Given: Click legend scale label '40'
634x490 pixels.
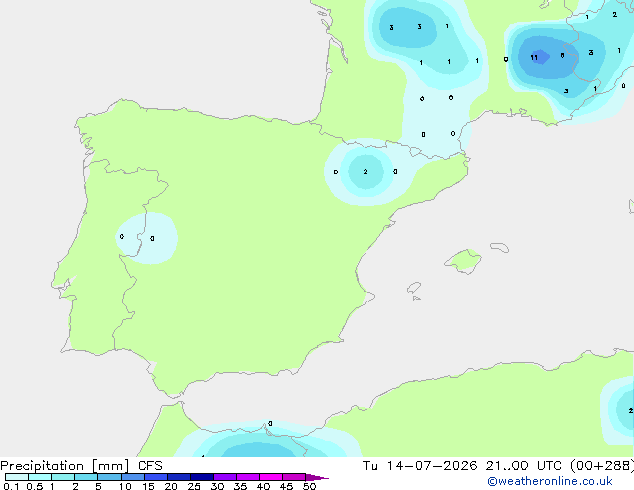Looking at the screenshot, I should [x=263, y=486].
